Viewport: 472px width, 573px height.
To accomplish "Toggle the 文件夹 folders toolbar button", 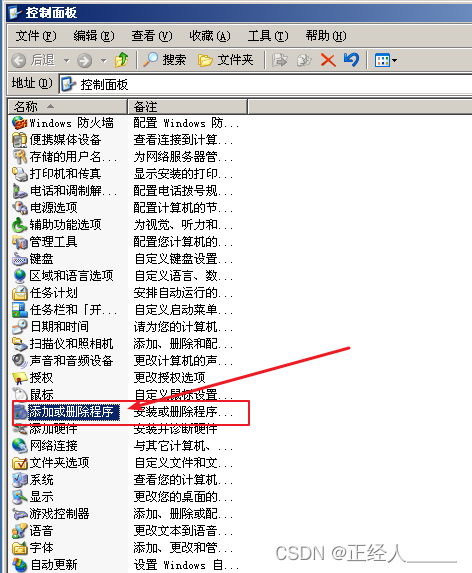I will [226, 60].
